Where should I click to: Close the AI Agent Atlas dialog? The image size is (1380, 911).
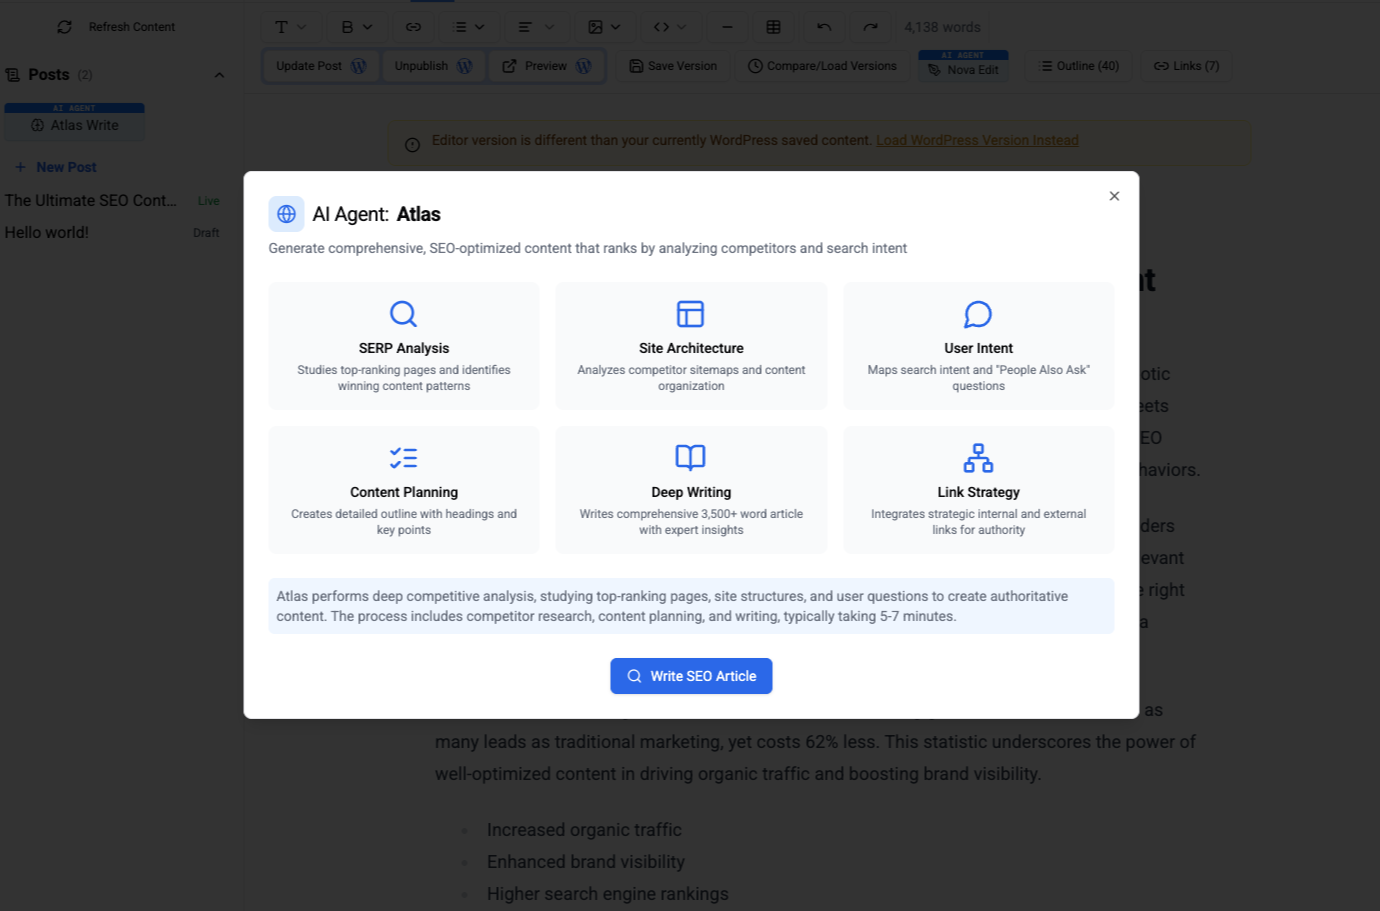(1114, 196)
